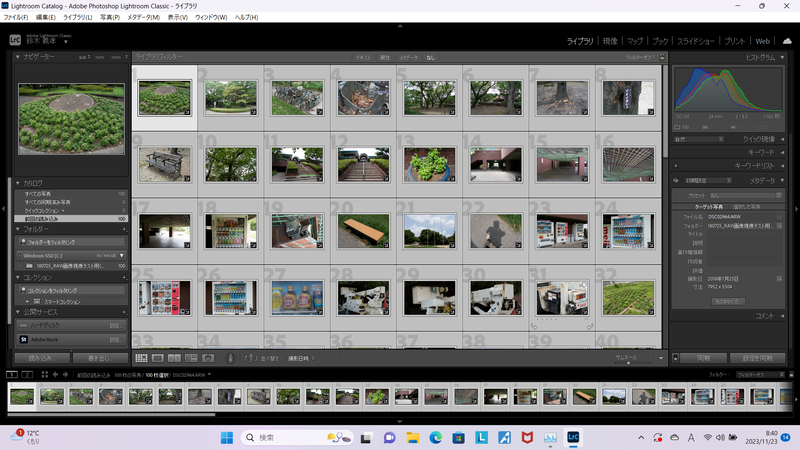
Task: Go back with the filmstrip left arrow
Action: [55, 374]
